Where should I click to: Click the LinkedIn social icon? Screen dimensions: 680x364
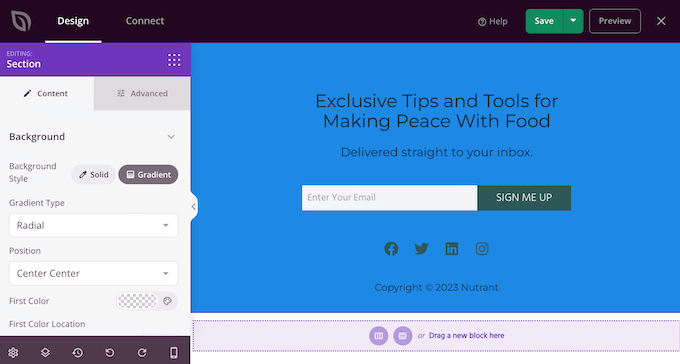point(451,249)
